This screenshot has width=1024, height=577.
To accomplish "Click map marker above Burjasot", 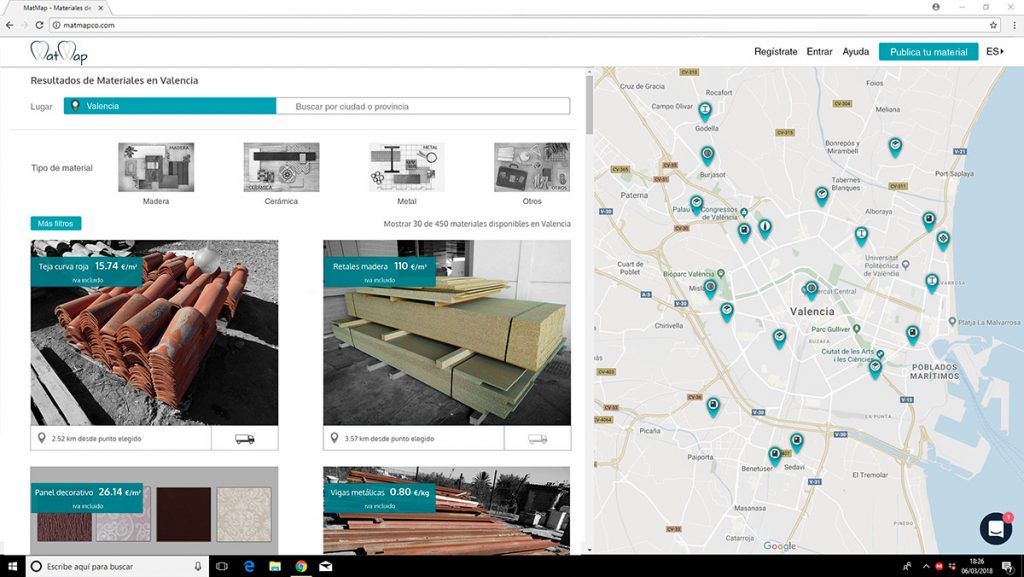I will (x=707, y=155).
